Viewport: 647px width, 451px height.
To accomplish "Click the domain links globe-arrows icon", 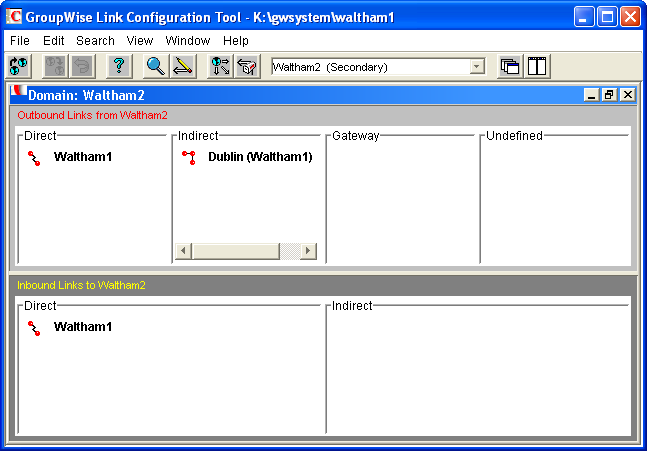I will pyautogui.click(x=220, y=66).
